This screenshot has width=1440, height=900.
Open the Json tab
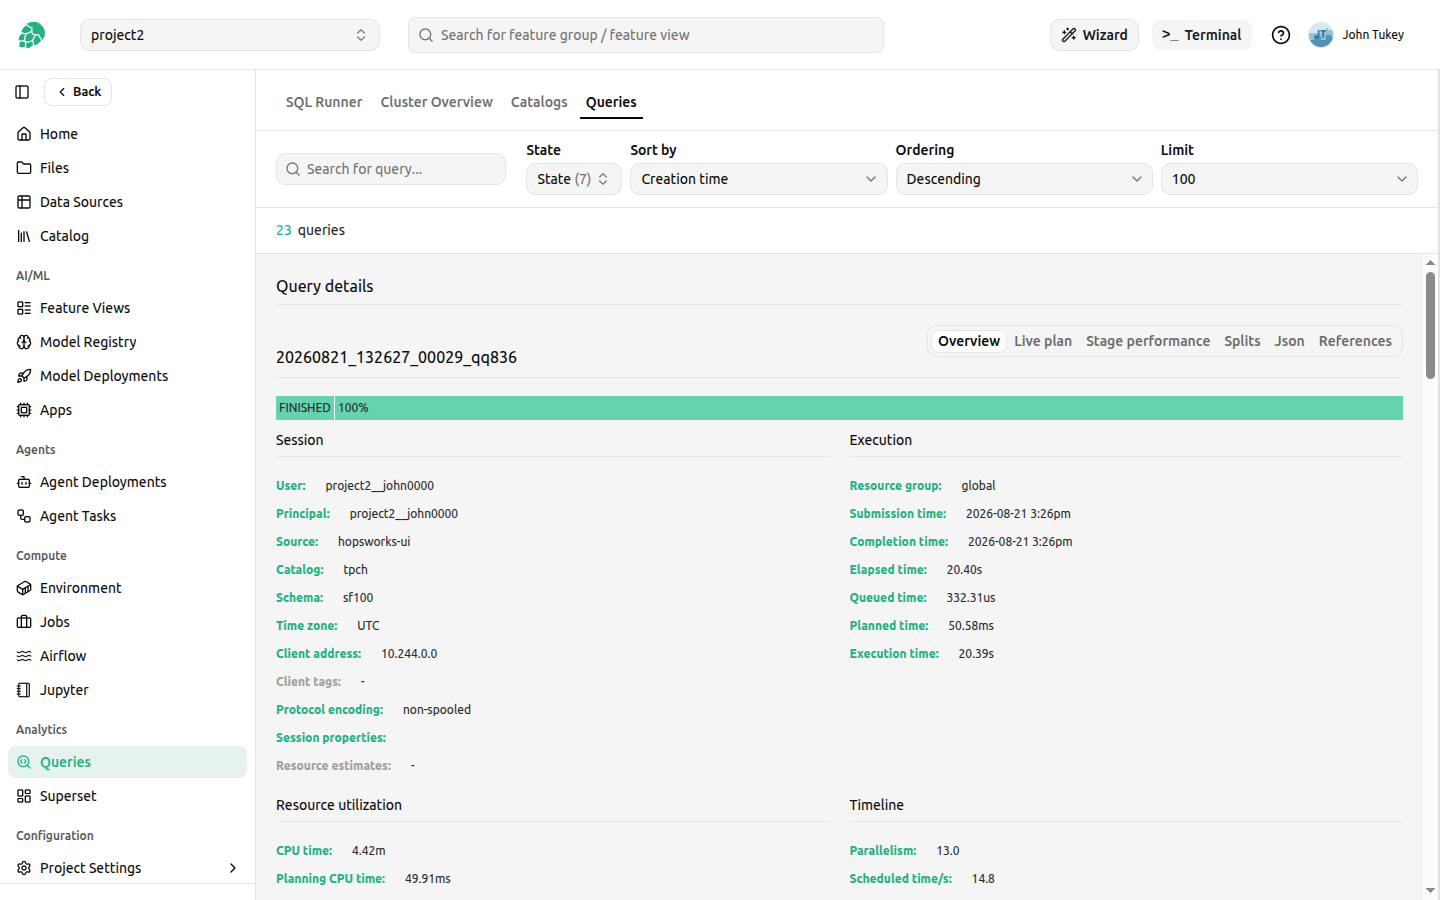point(1289,341)
